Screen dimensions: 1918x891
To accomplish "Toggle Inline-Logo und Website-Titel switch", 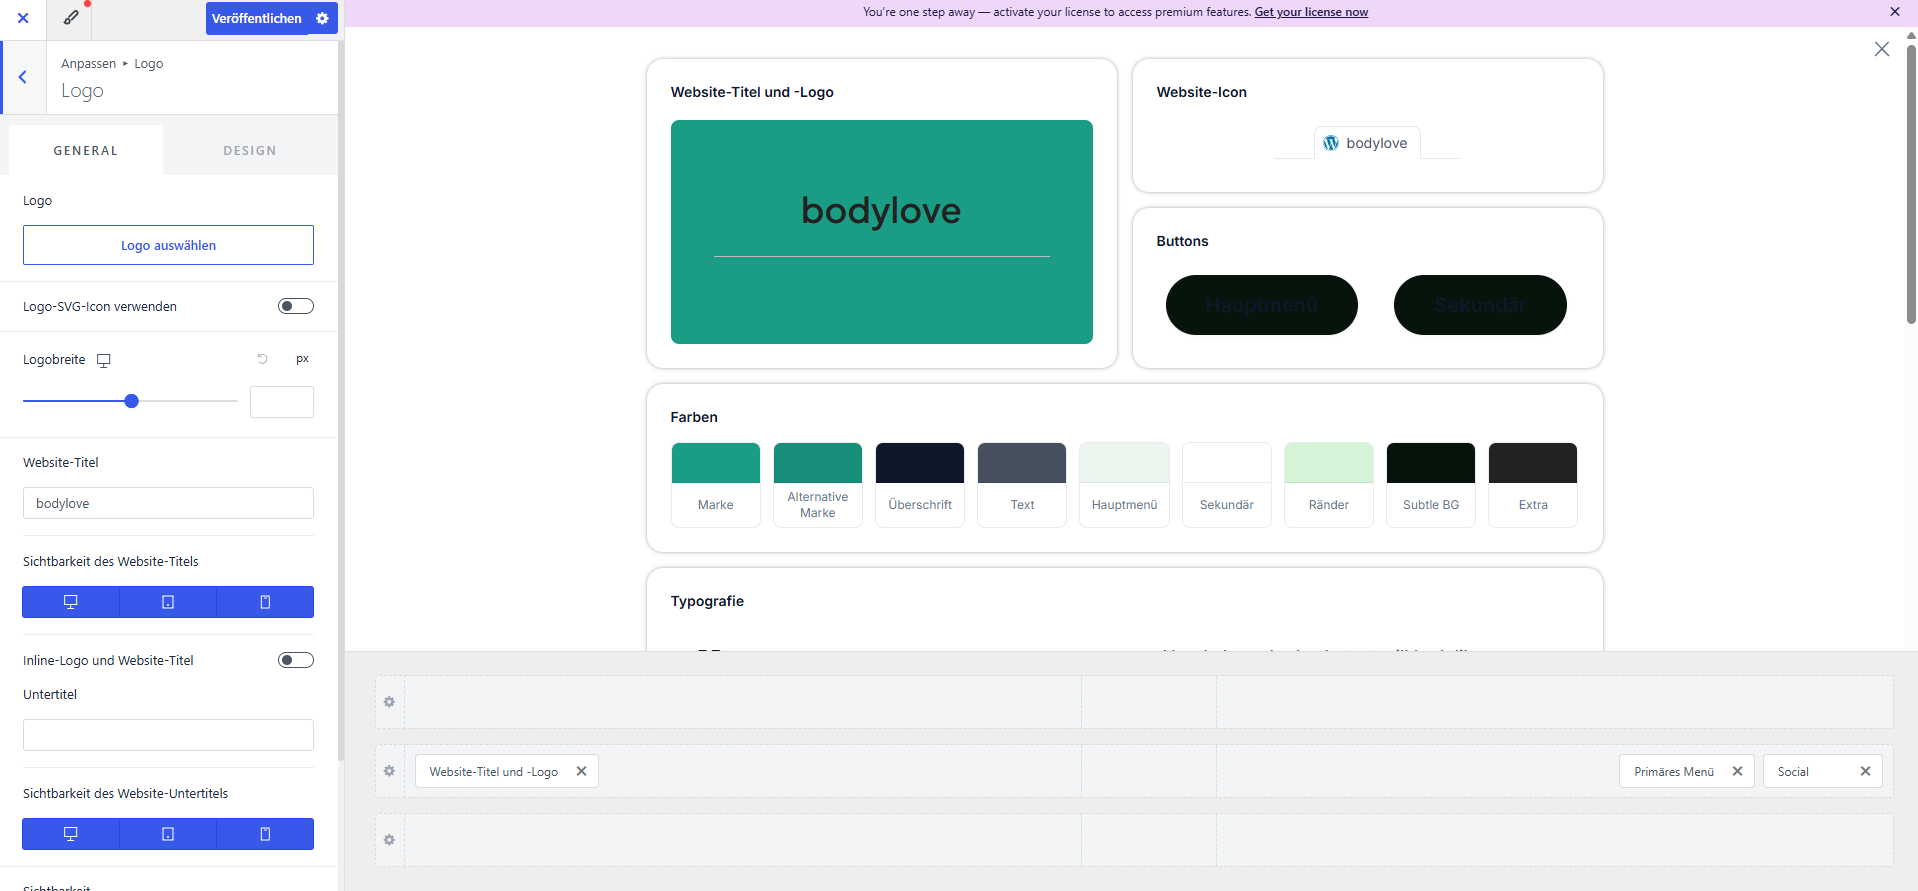I will 296,660.
